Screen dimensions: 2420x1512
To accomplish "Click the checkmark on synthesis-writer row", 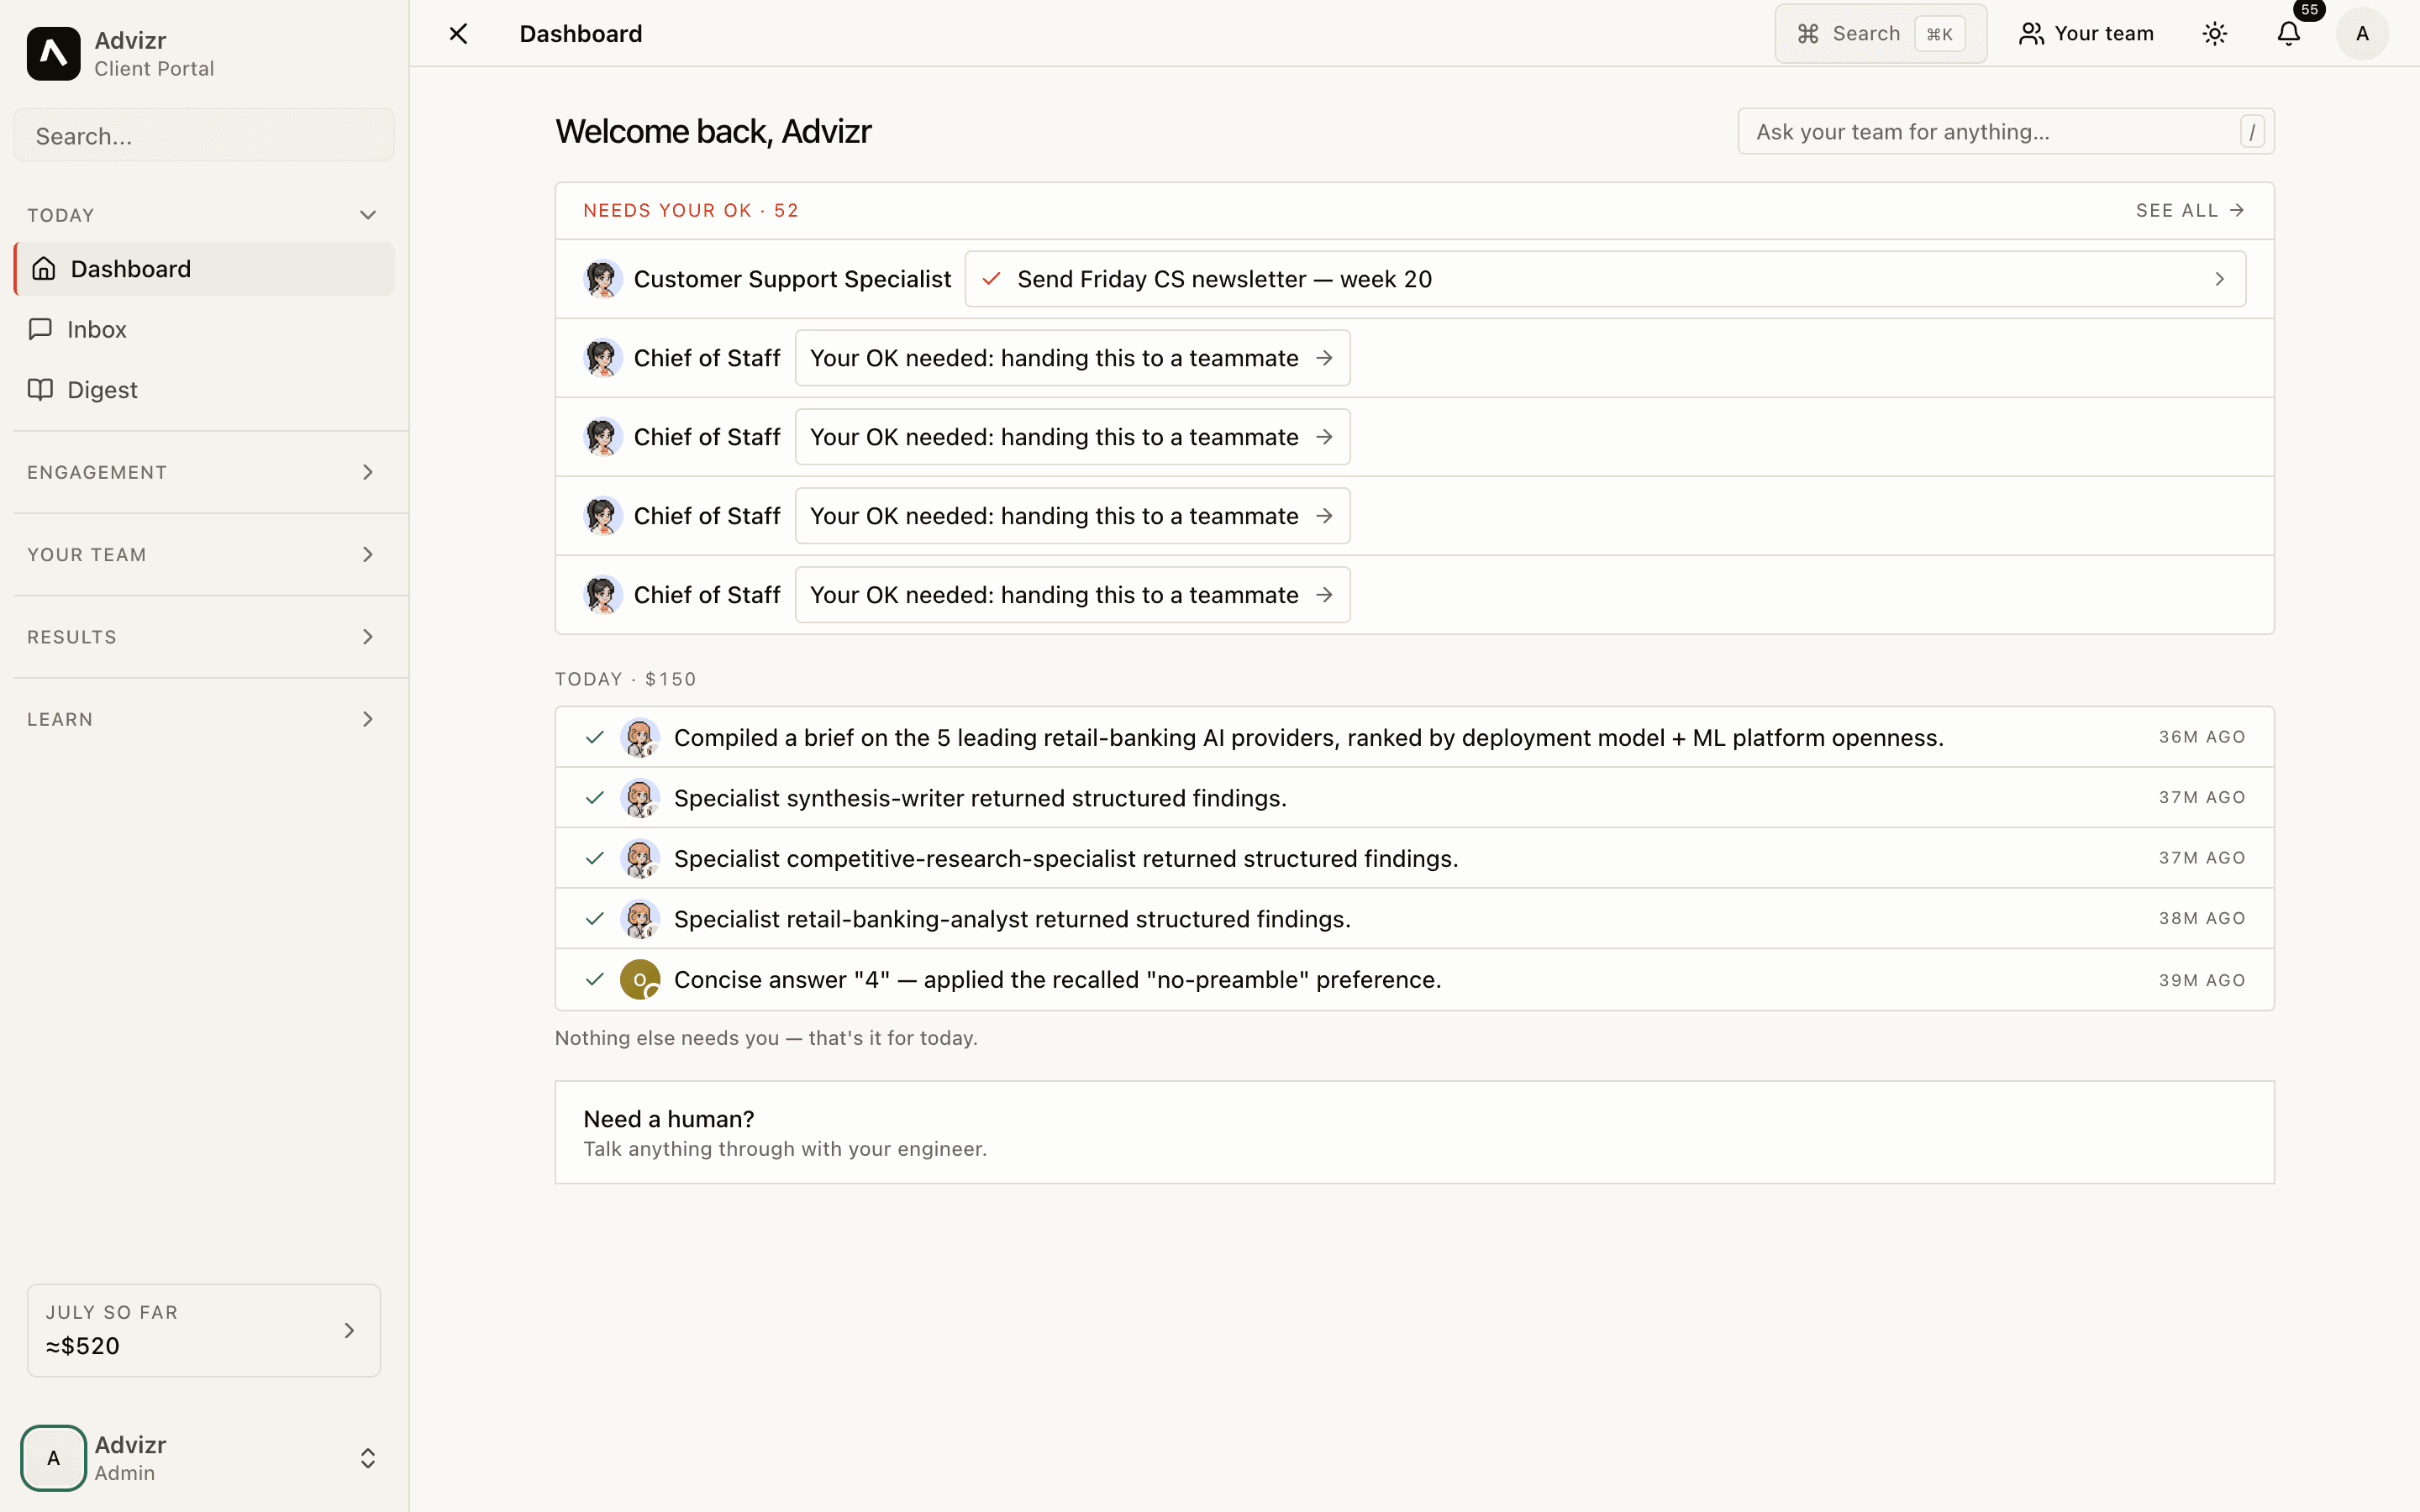I will (x=595, y=798).
